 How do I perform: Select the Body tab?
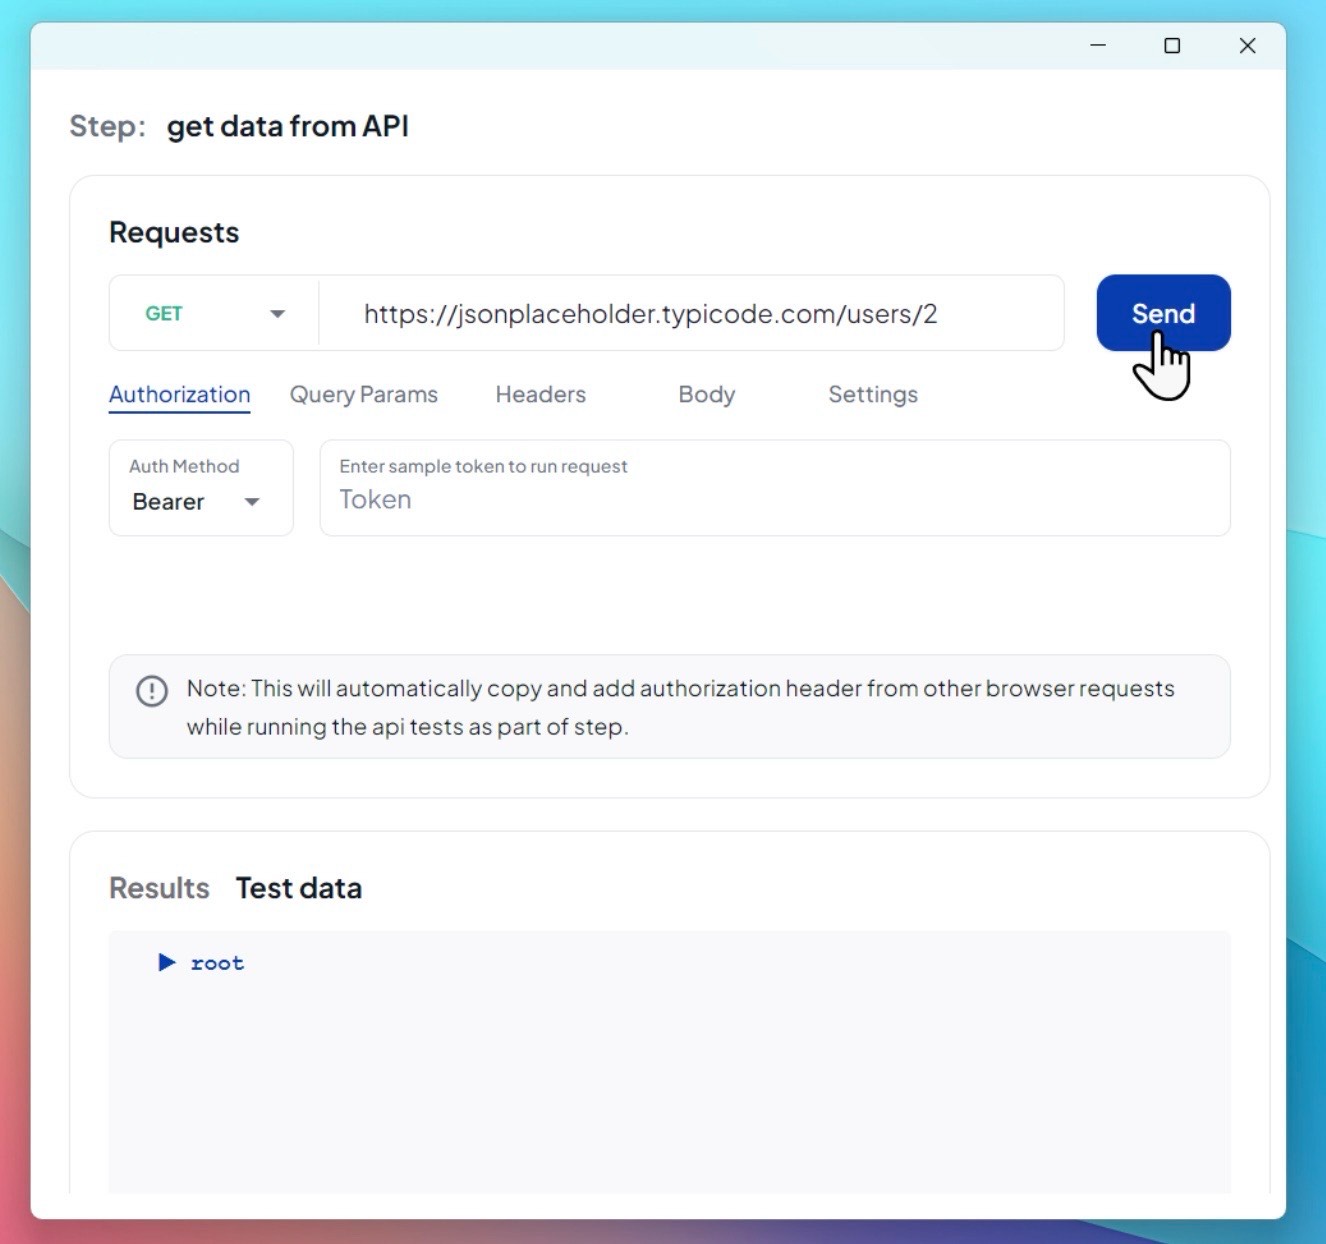(x=706, y=394)
